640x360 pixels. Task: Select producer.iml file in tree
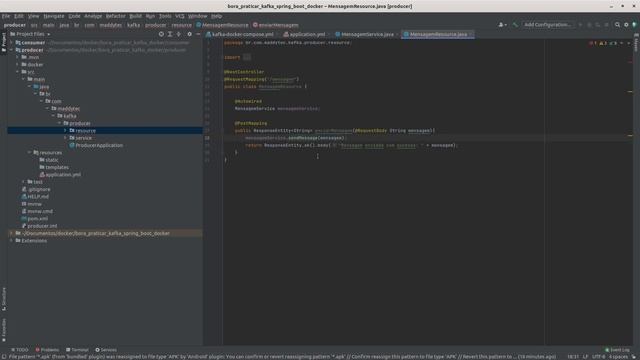[x=39, y=226]
